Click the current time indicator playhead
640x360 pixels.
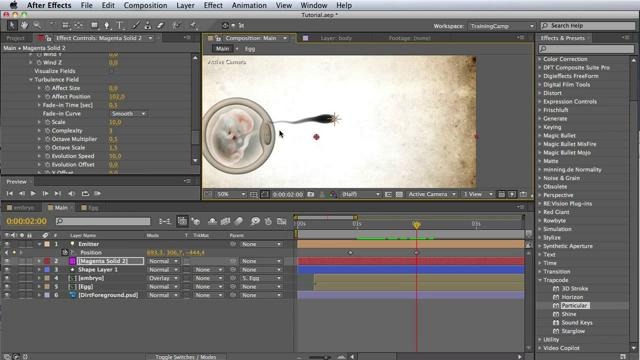point(416,225)
